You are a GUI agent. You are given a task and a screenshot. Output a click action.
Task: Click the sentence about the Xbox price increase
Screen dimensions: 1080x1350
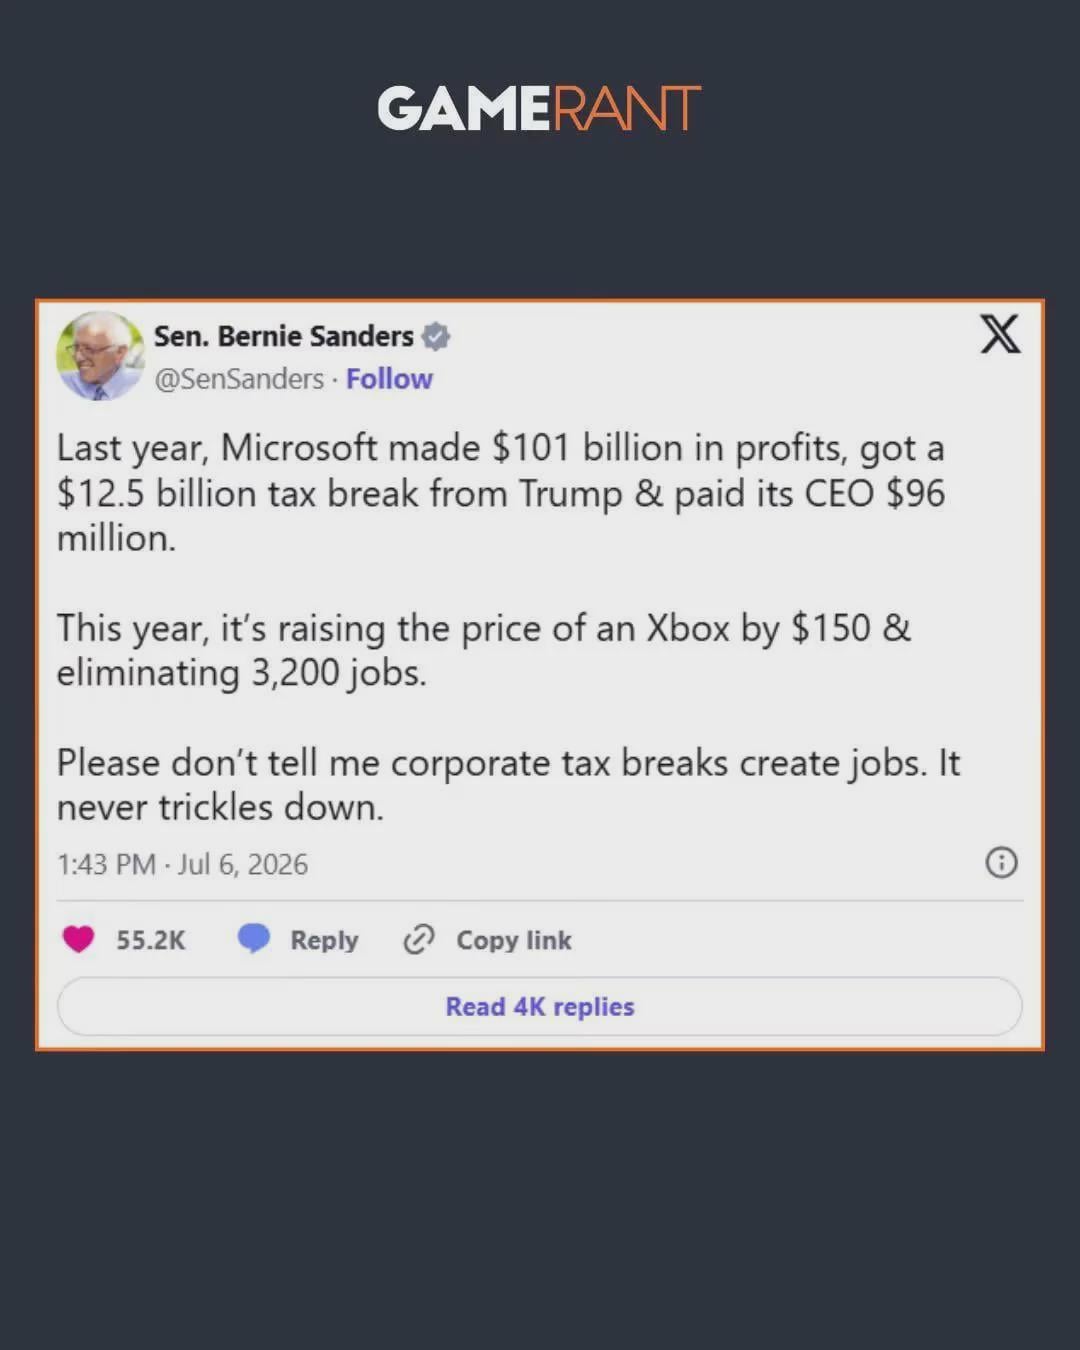pos(484,650)
